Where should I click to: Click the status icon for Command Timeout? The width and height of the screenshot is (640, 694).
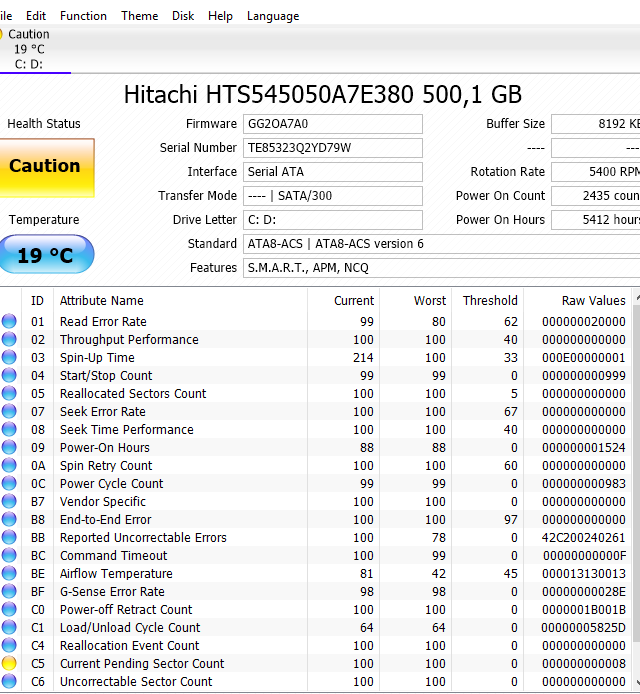pyautogui.click(x=9, y=555)
